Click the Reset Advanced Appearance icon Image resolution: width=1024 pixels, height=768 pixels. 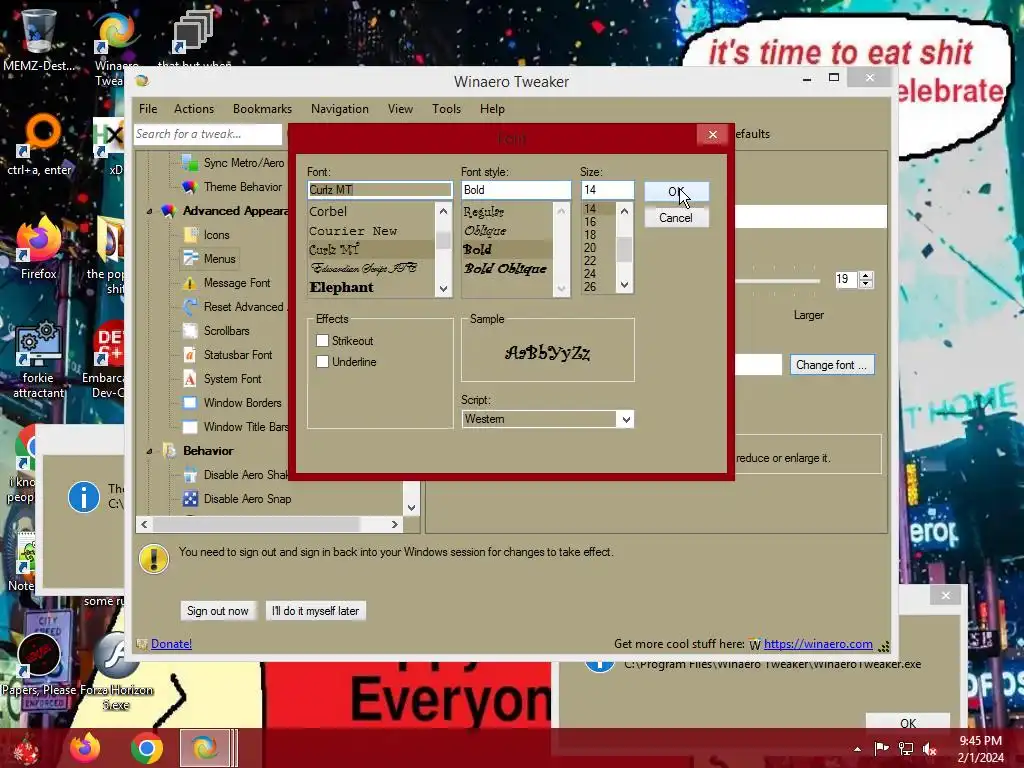point(190,307)
